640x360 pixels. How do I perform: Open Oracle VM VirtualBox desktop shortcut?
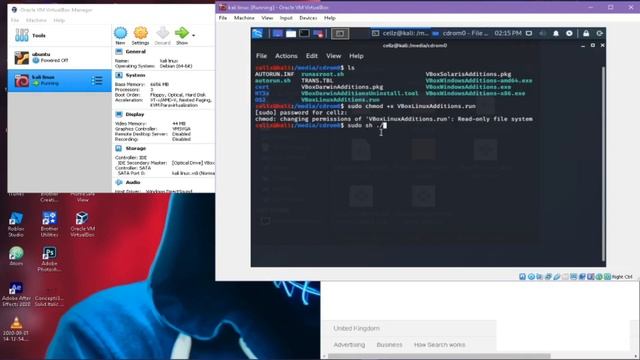(82, 224)
